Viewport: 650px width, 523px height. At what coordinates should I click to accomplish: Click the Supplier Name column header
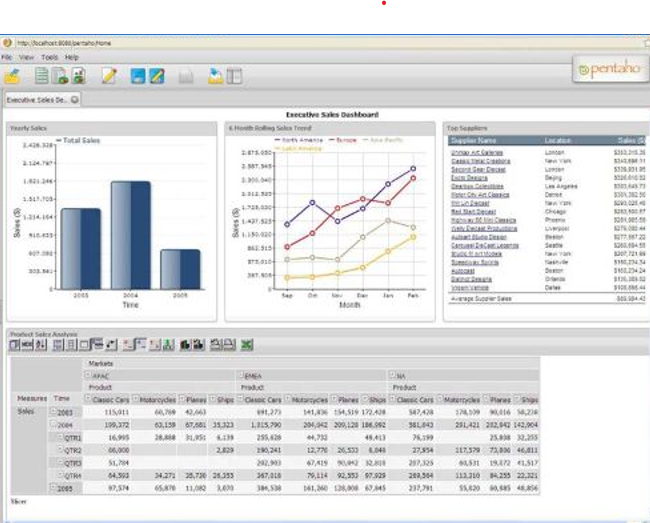click(x=473, y=140)
